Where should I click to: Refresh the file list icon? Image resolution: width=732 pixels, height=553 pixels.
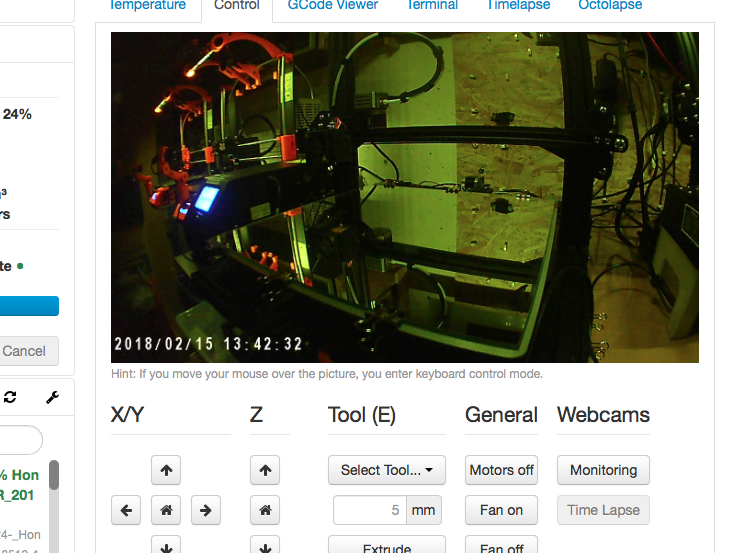10,397
